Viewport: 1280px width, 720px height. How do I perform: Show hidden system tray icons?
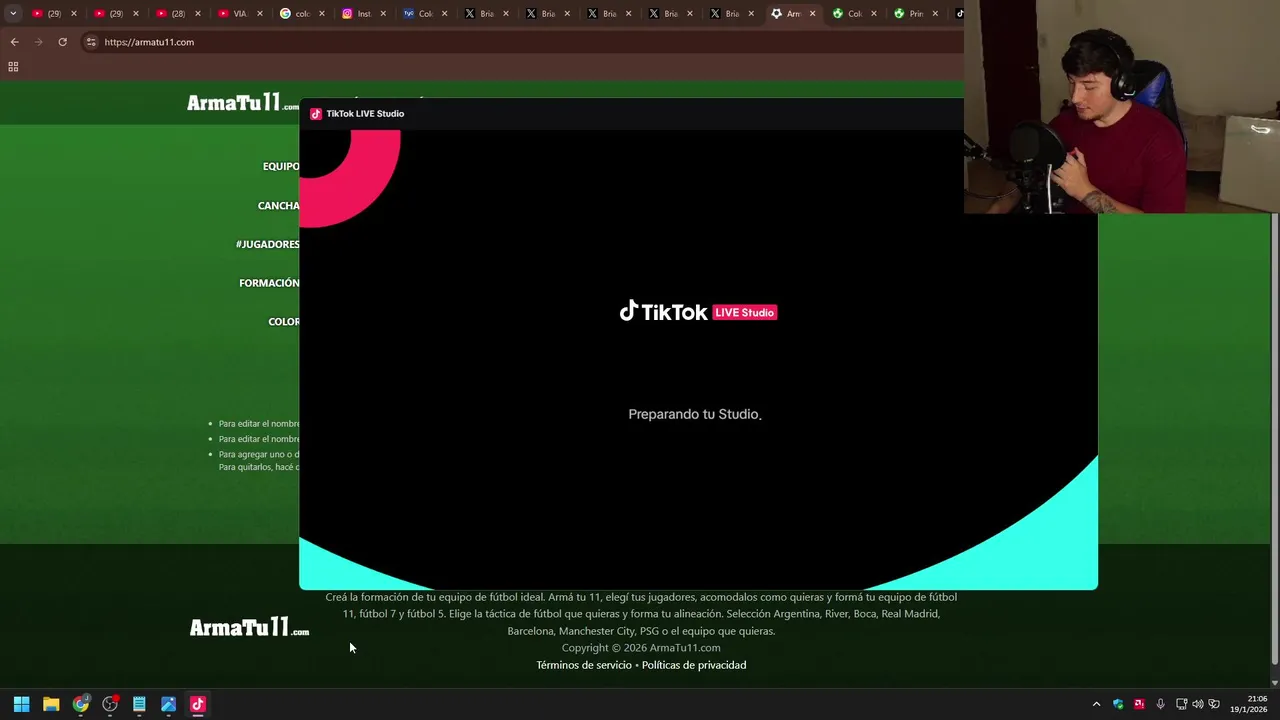[1096, 704]
